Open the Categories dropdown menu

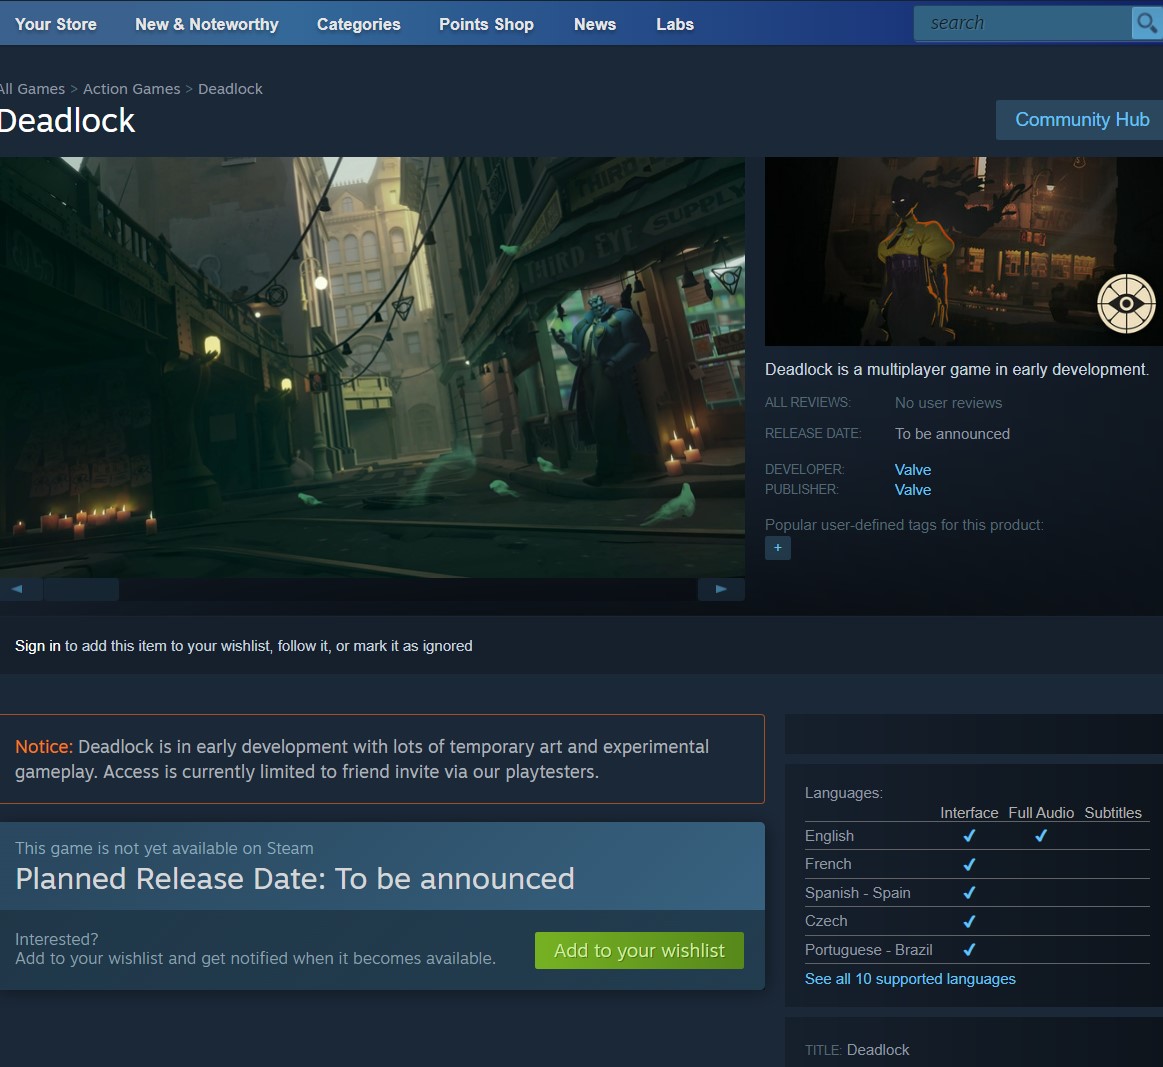pos(358,24)
